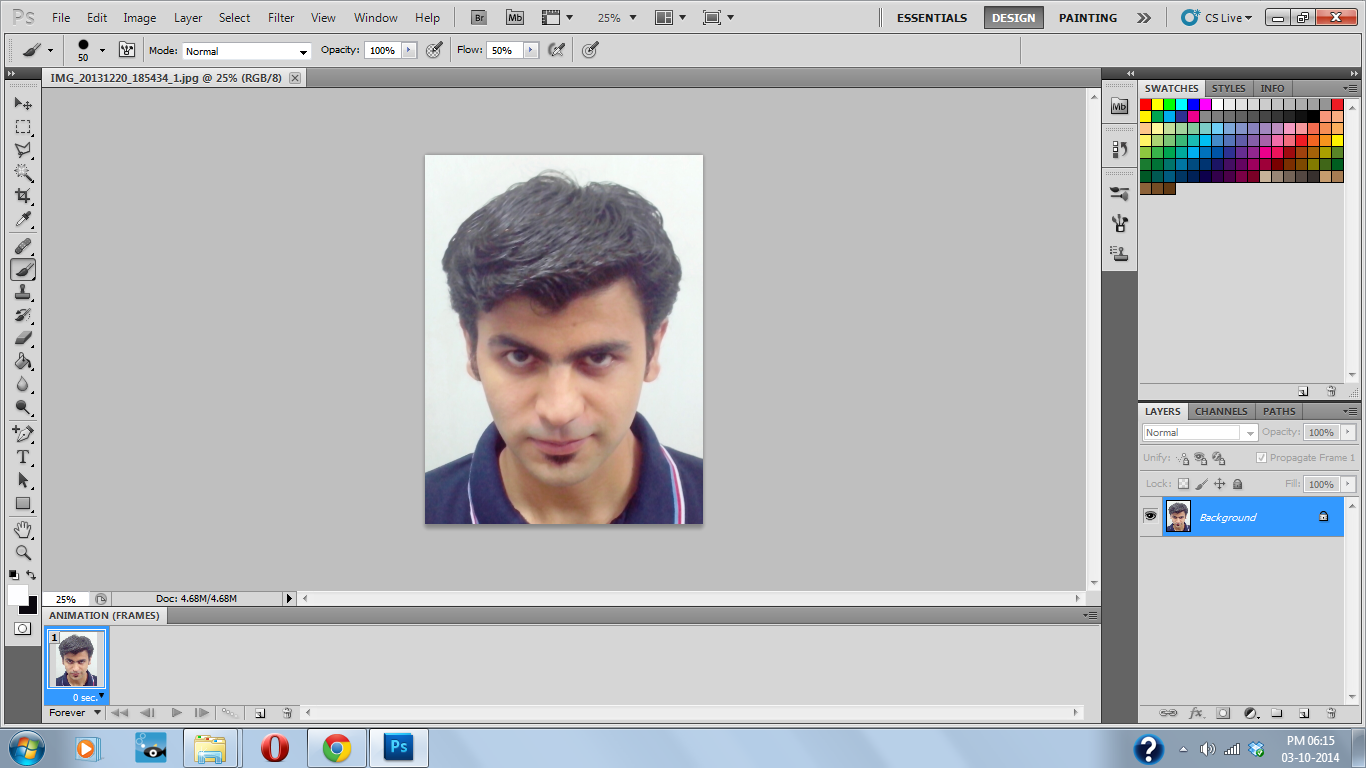Toggle airbrush mode in options bar
Screen dimensions: 1366x768
pyautogui.click(x=557, y=50)
